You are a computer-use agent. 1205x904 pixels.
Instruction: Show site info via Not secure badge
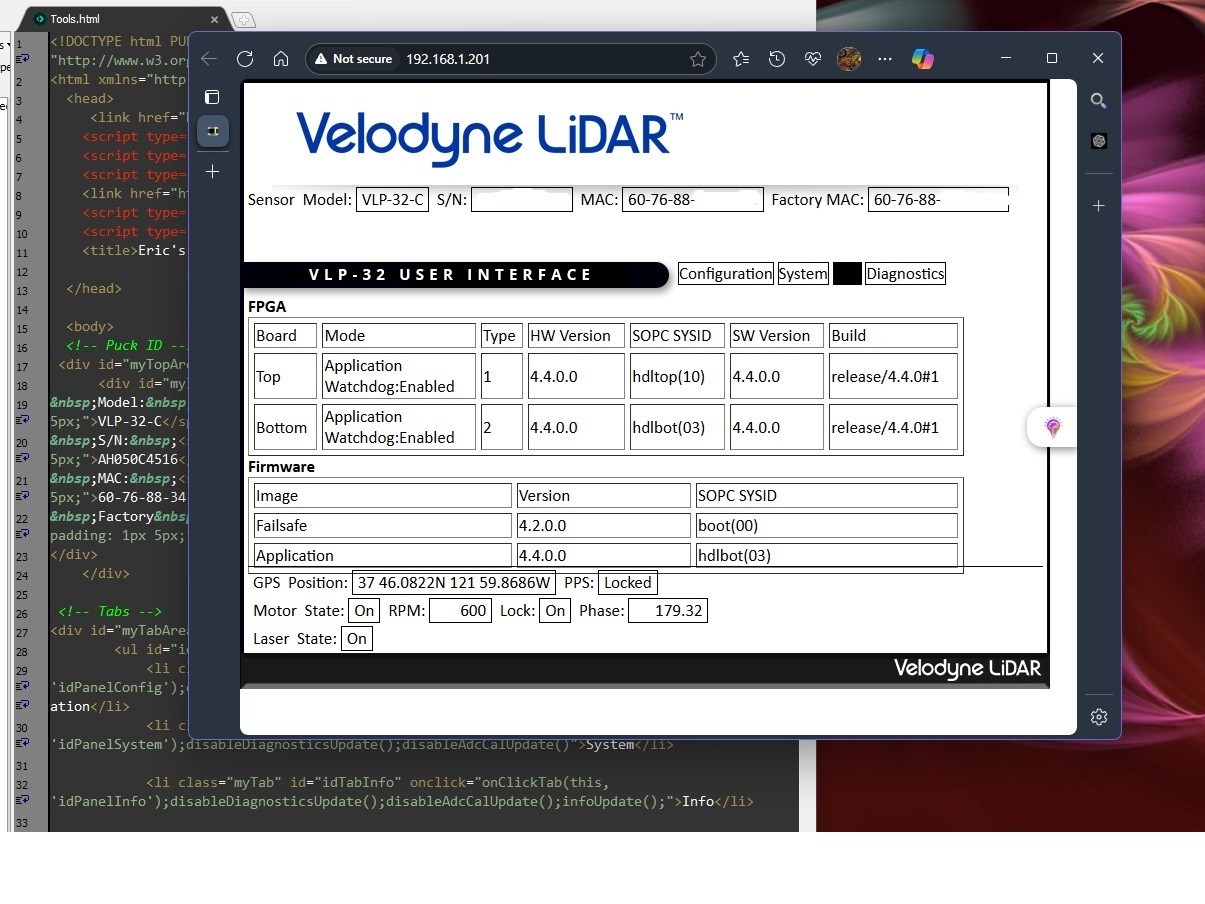point(353,59)
